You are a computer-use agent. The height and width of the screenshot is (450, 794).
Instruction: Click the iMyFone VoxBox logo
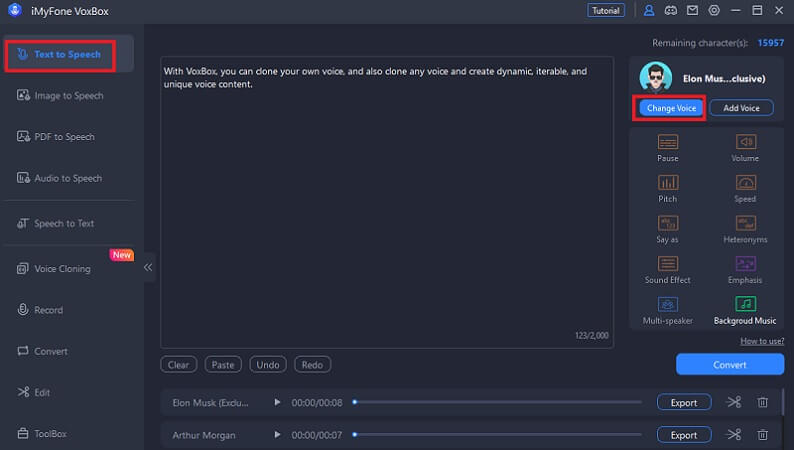tap(15, 10)
